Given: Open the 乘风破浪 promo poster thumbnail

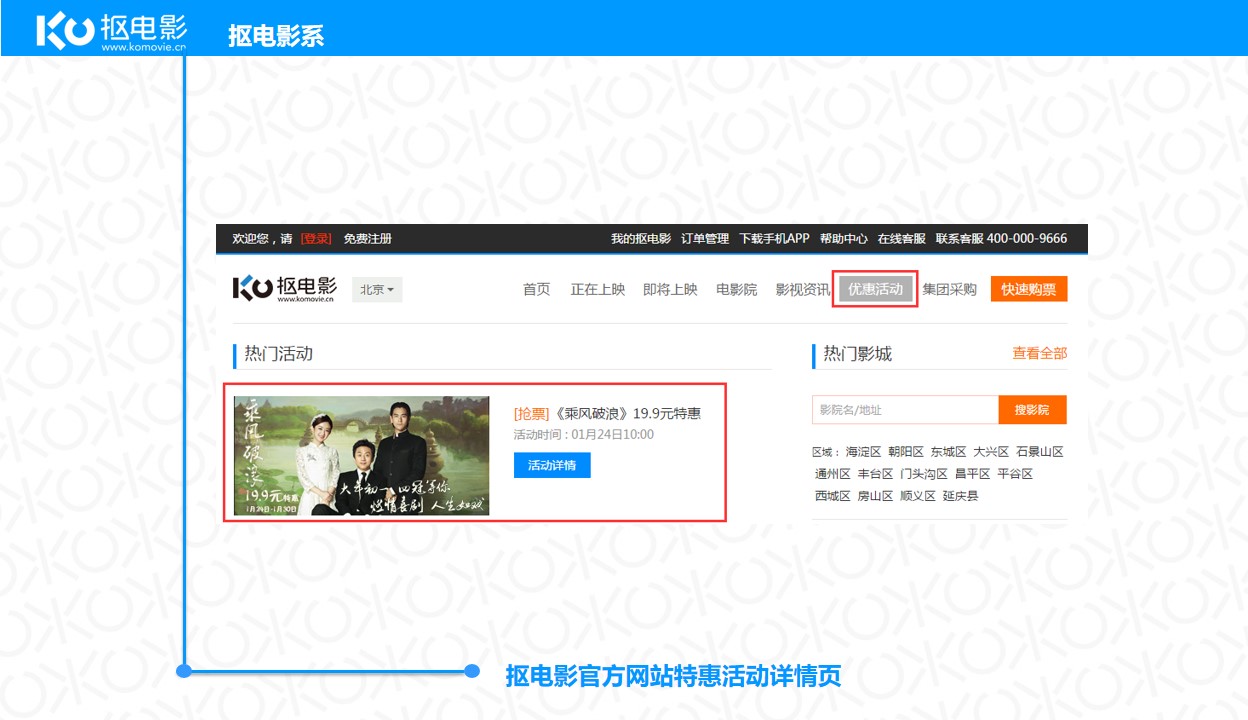Looking at the screenshot, I should (362, 456).
